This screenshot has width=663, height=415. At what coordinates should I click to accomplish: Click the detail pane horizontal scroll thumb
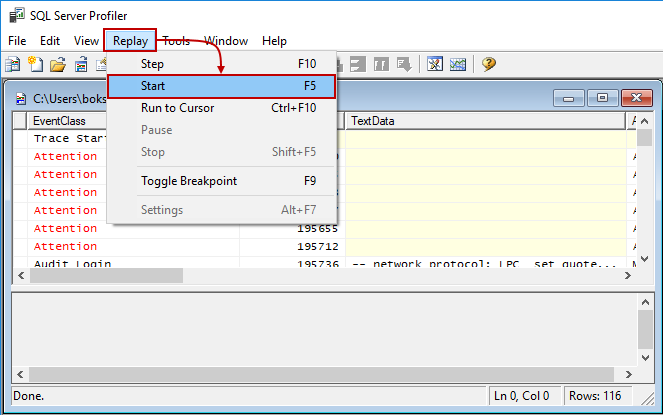pos(321,374)
